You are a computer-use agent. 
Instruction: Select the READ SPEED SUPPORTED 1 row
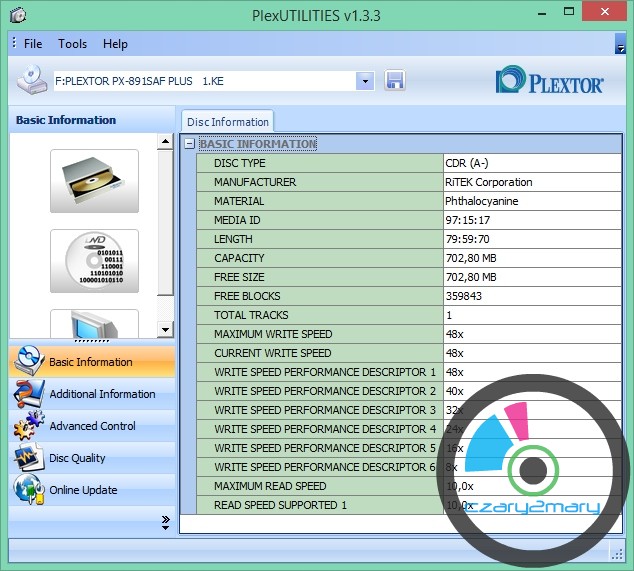[409, 505]
